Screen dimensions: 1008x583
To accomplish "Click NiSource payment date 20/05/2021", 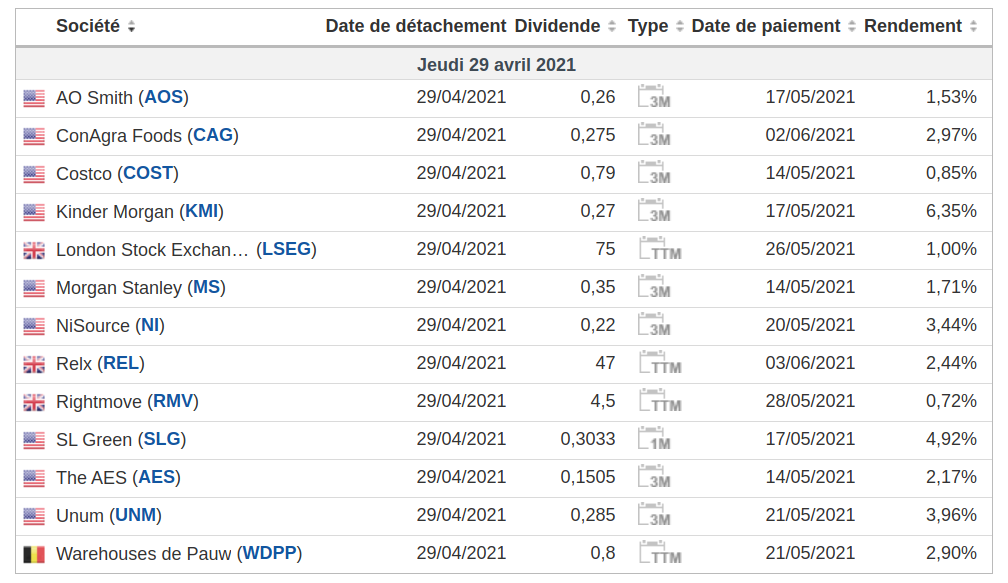I will [x=810, y=325].
